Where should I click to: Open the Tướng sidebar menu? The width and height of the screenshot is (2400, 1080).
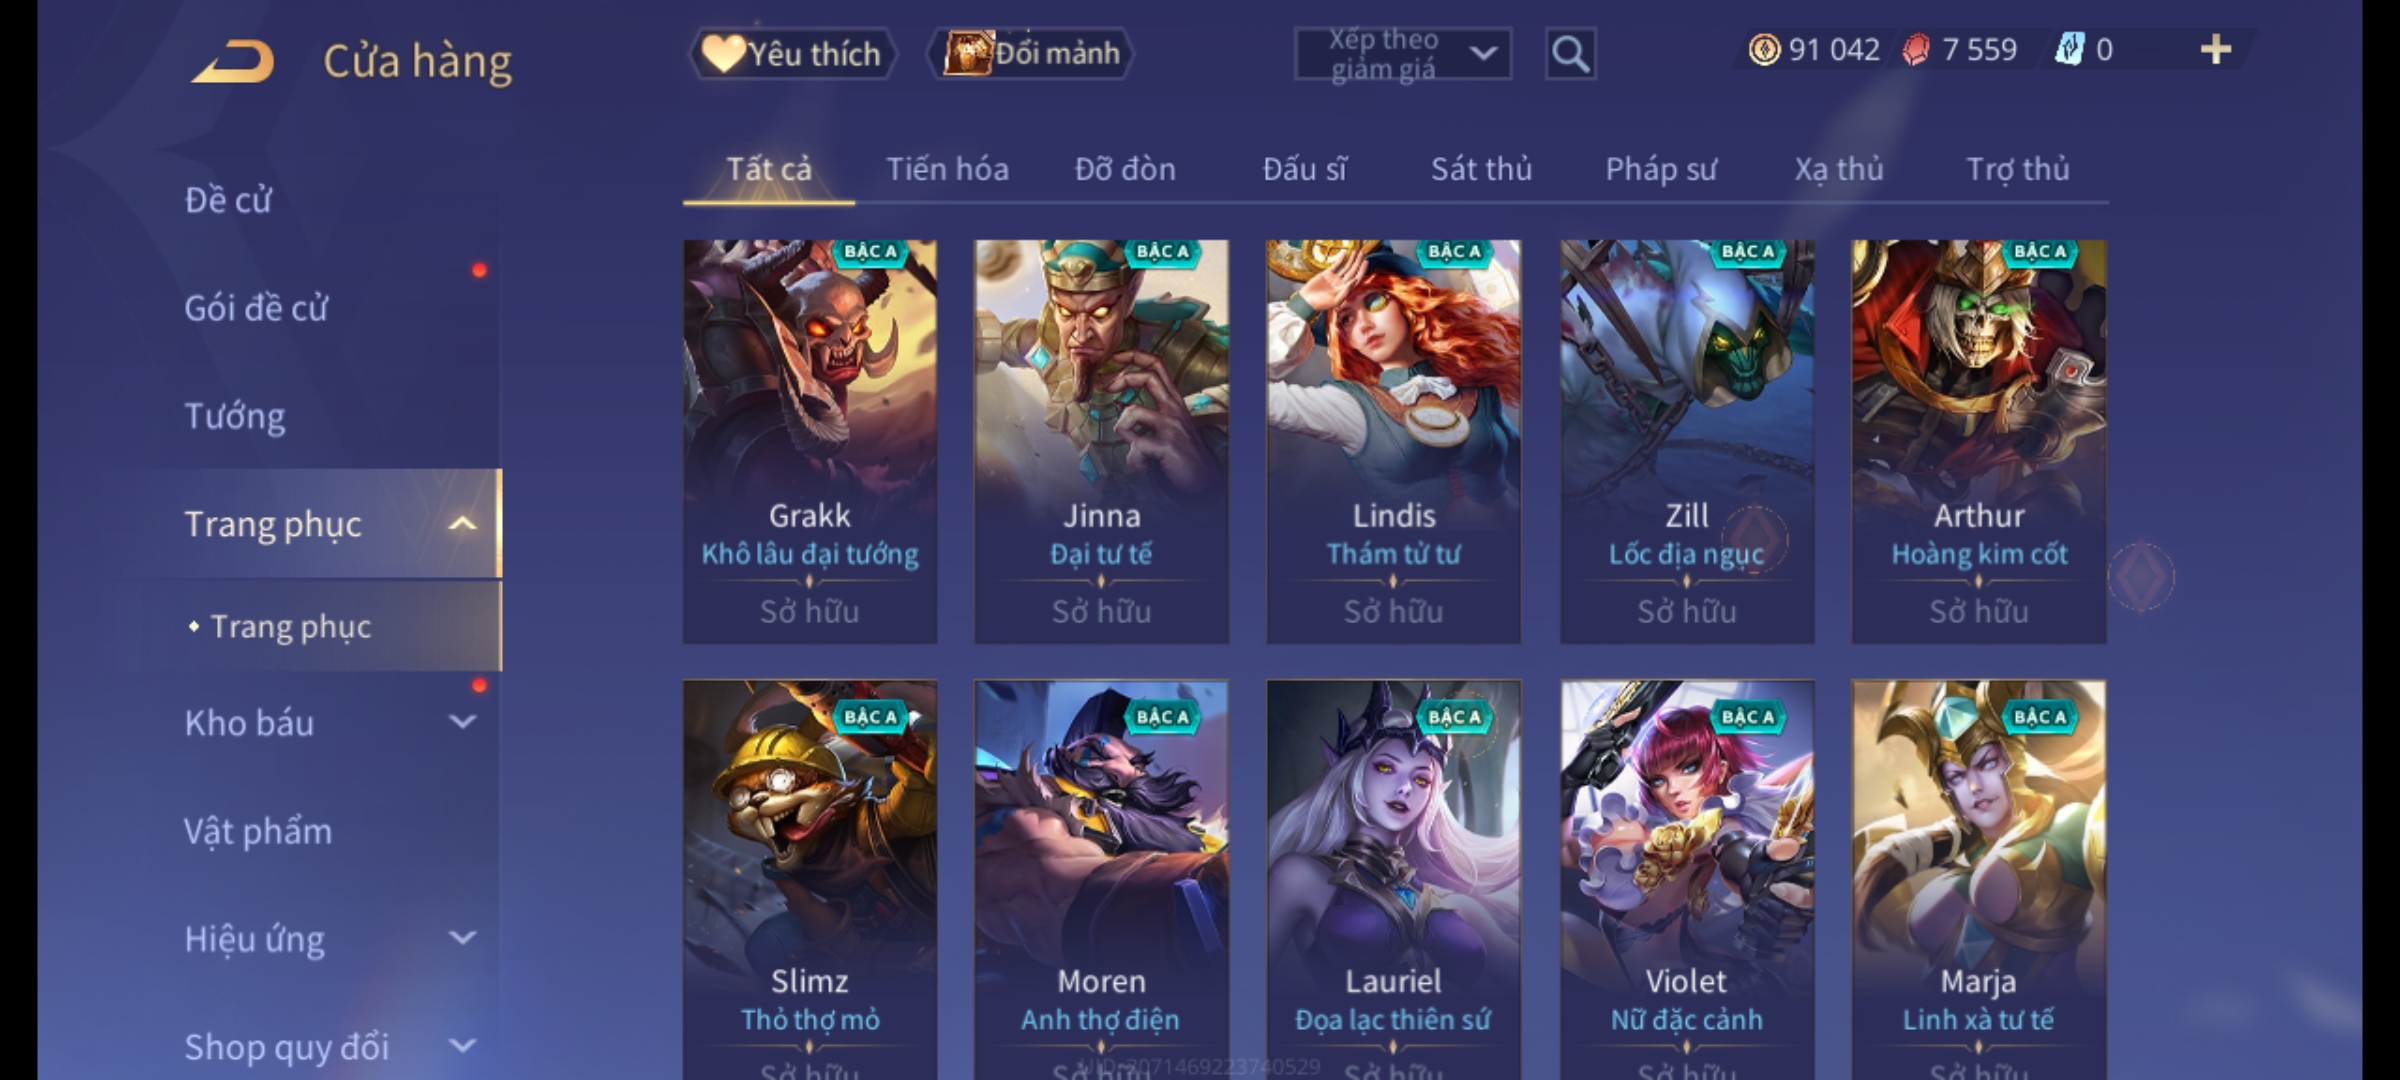235,416
